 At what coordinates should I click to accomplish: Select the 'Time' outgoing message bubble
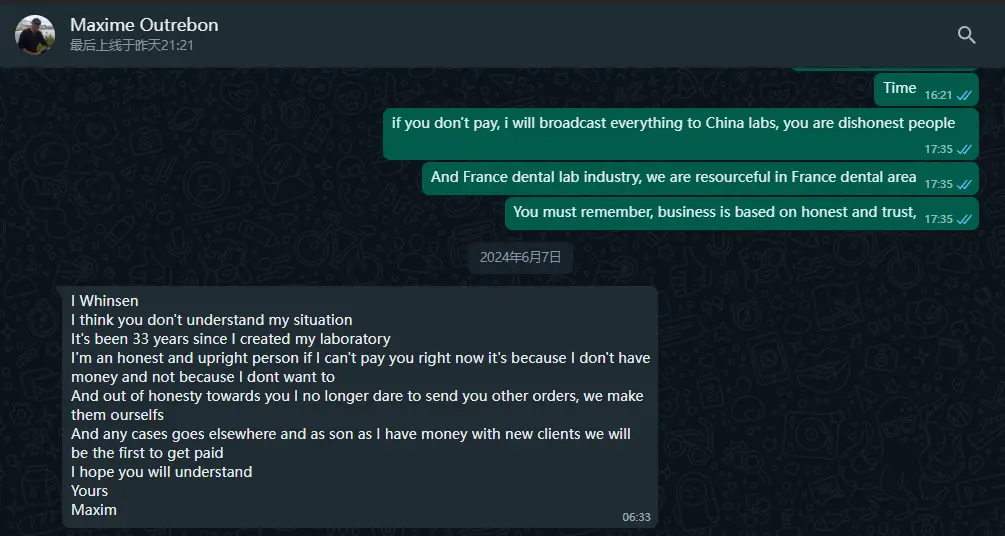926,90
